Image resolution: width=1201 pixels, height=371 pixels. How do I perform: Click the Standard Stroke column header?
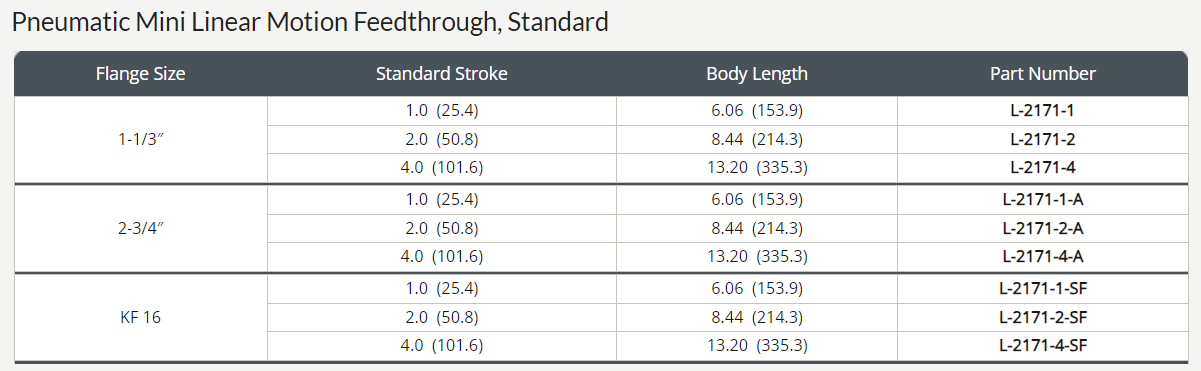coord(442,73)
